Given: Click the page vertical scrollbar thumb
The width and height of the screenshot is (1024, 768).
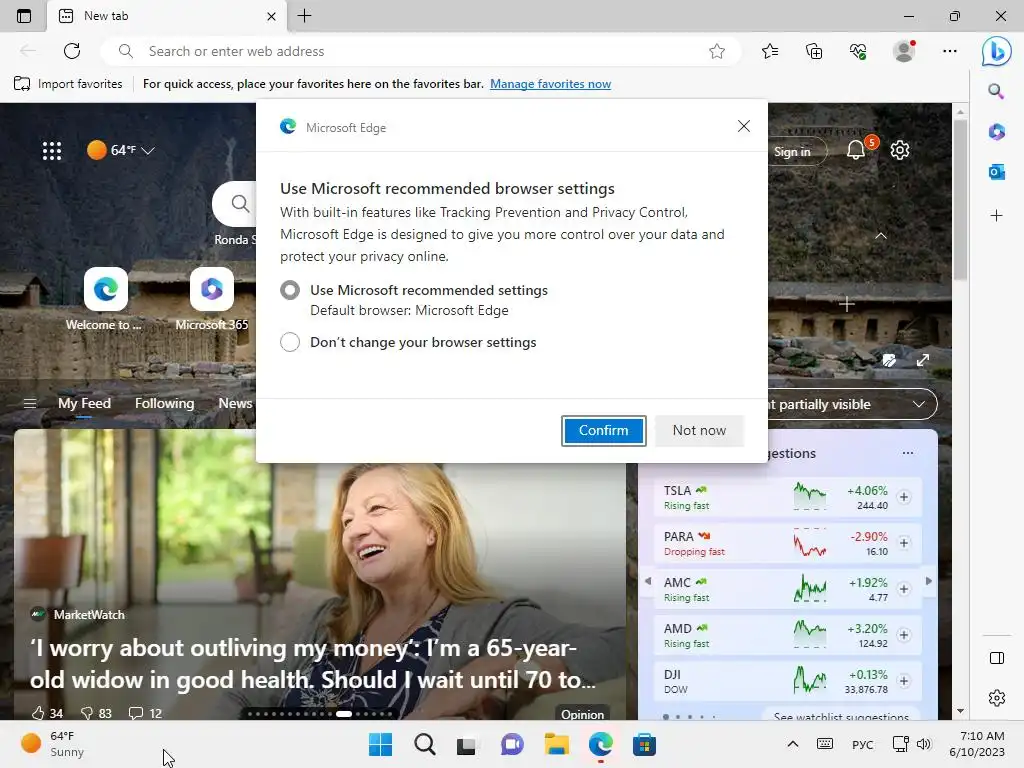Looking at the screenshot, I should pos(960,200).
